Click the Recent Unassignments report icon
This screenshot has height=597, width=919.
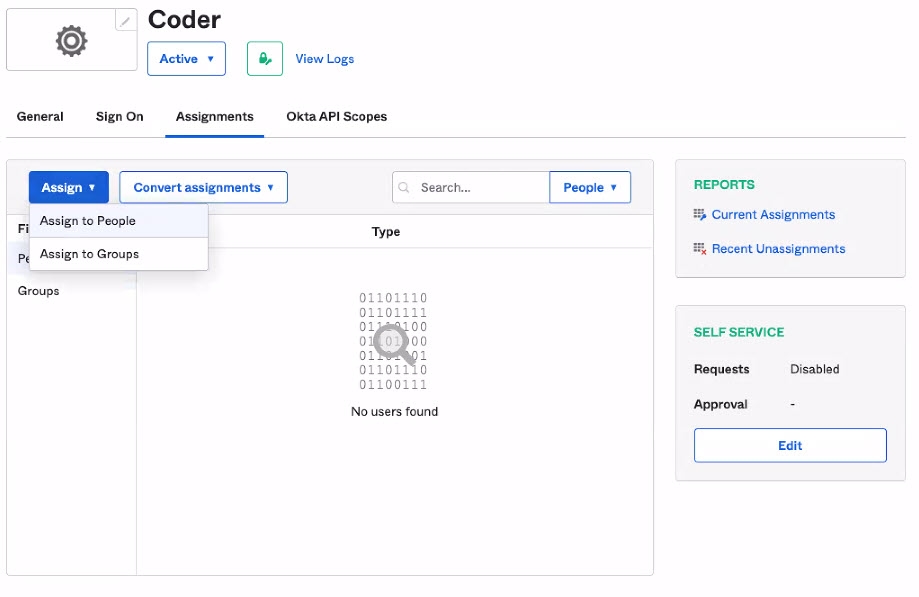pos(700,249)
